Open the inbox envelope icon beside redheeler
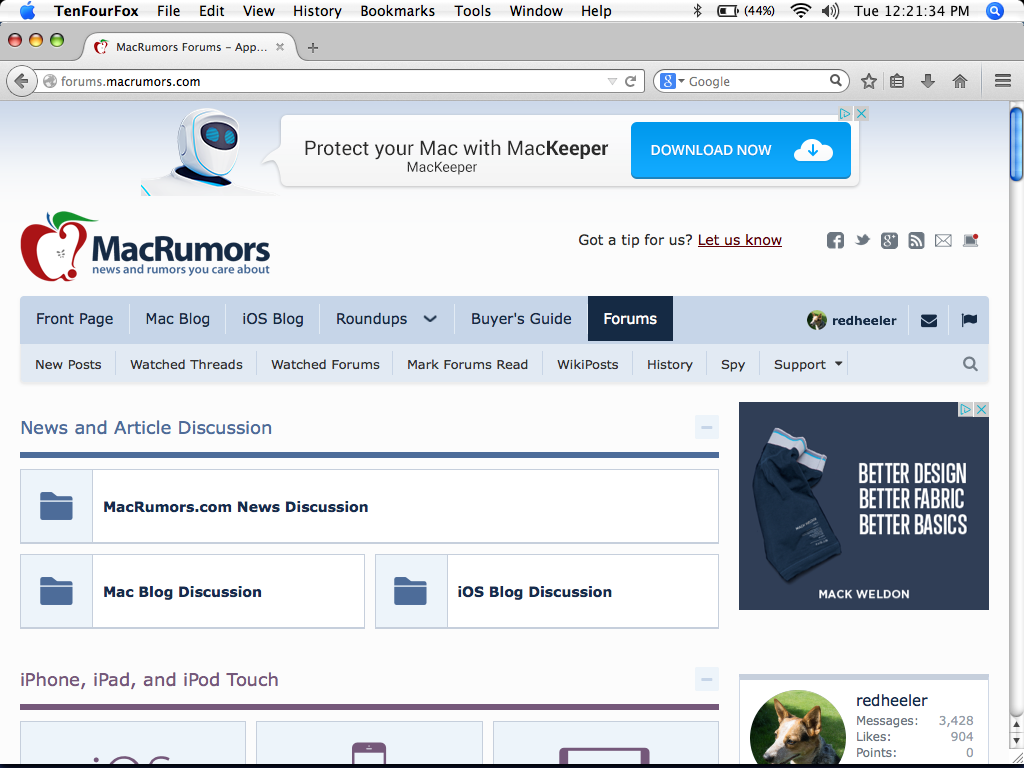 (929, 321)
